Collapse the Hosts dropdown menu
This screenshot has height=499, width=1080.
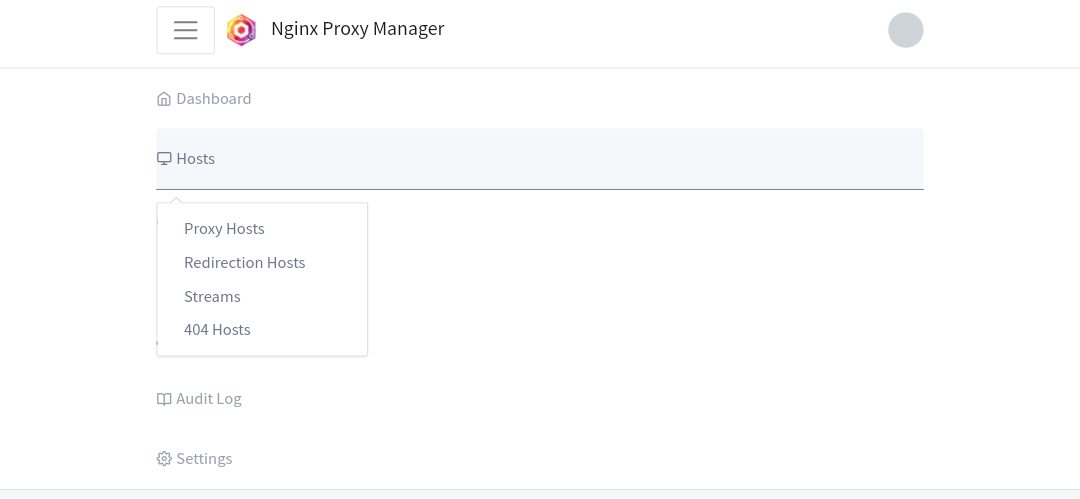[195, 159]
